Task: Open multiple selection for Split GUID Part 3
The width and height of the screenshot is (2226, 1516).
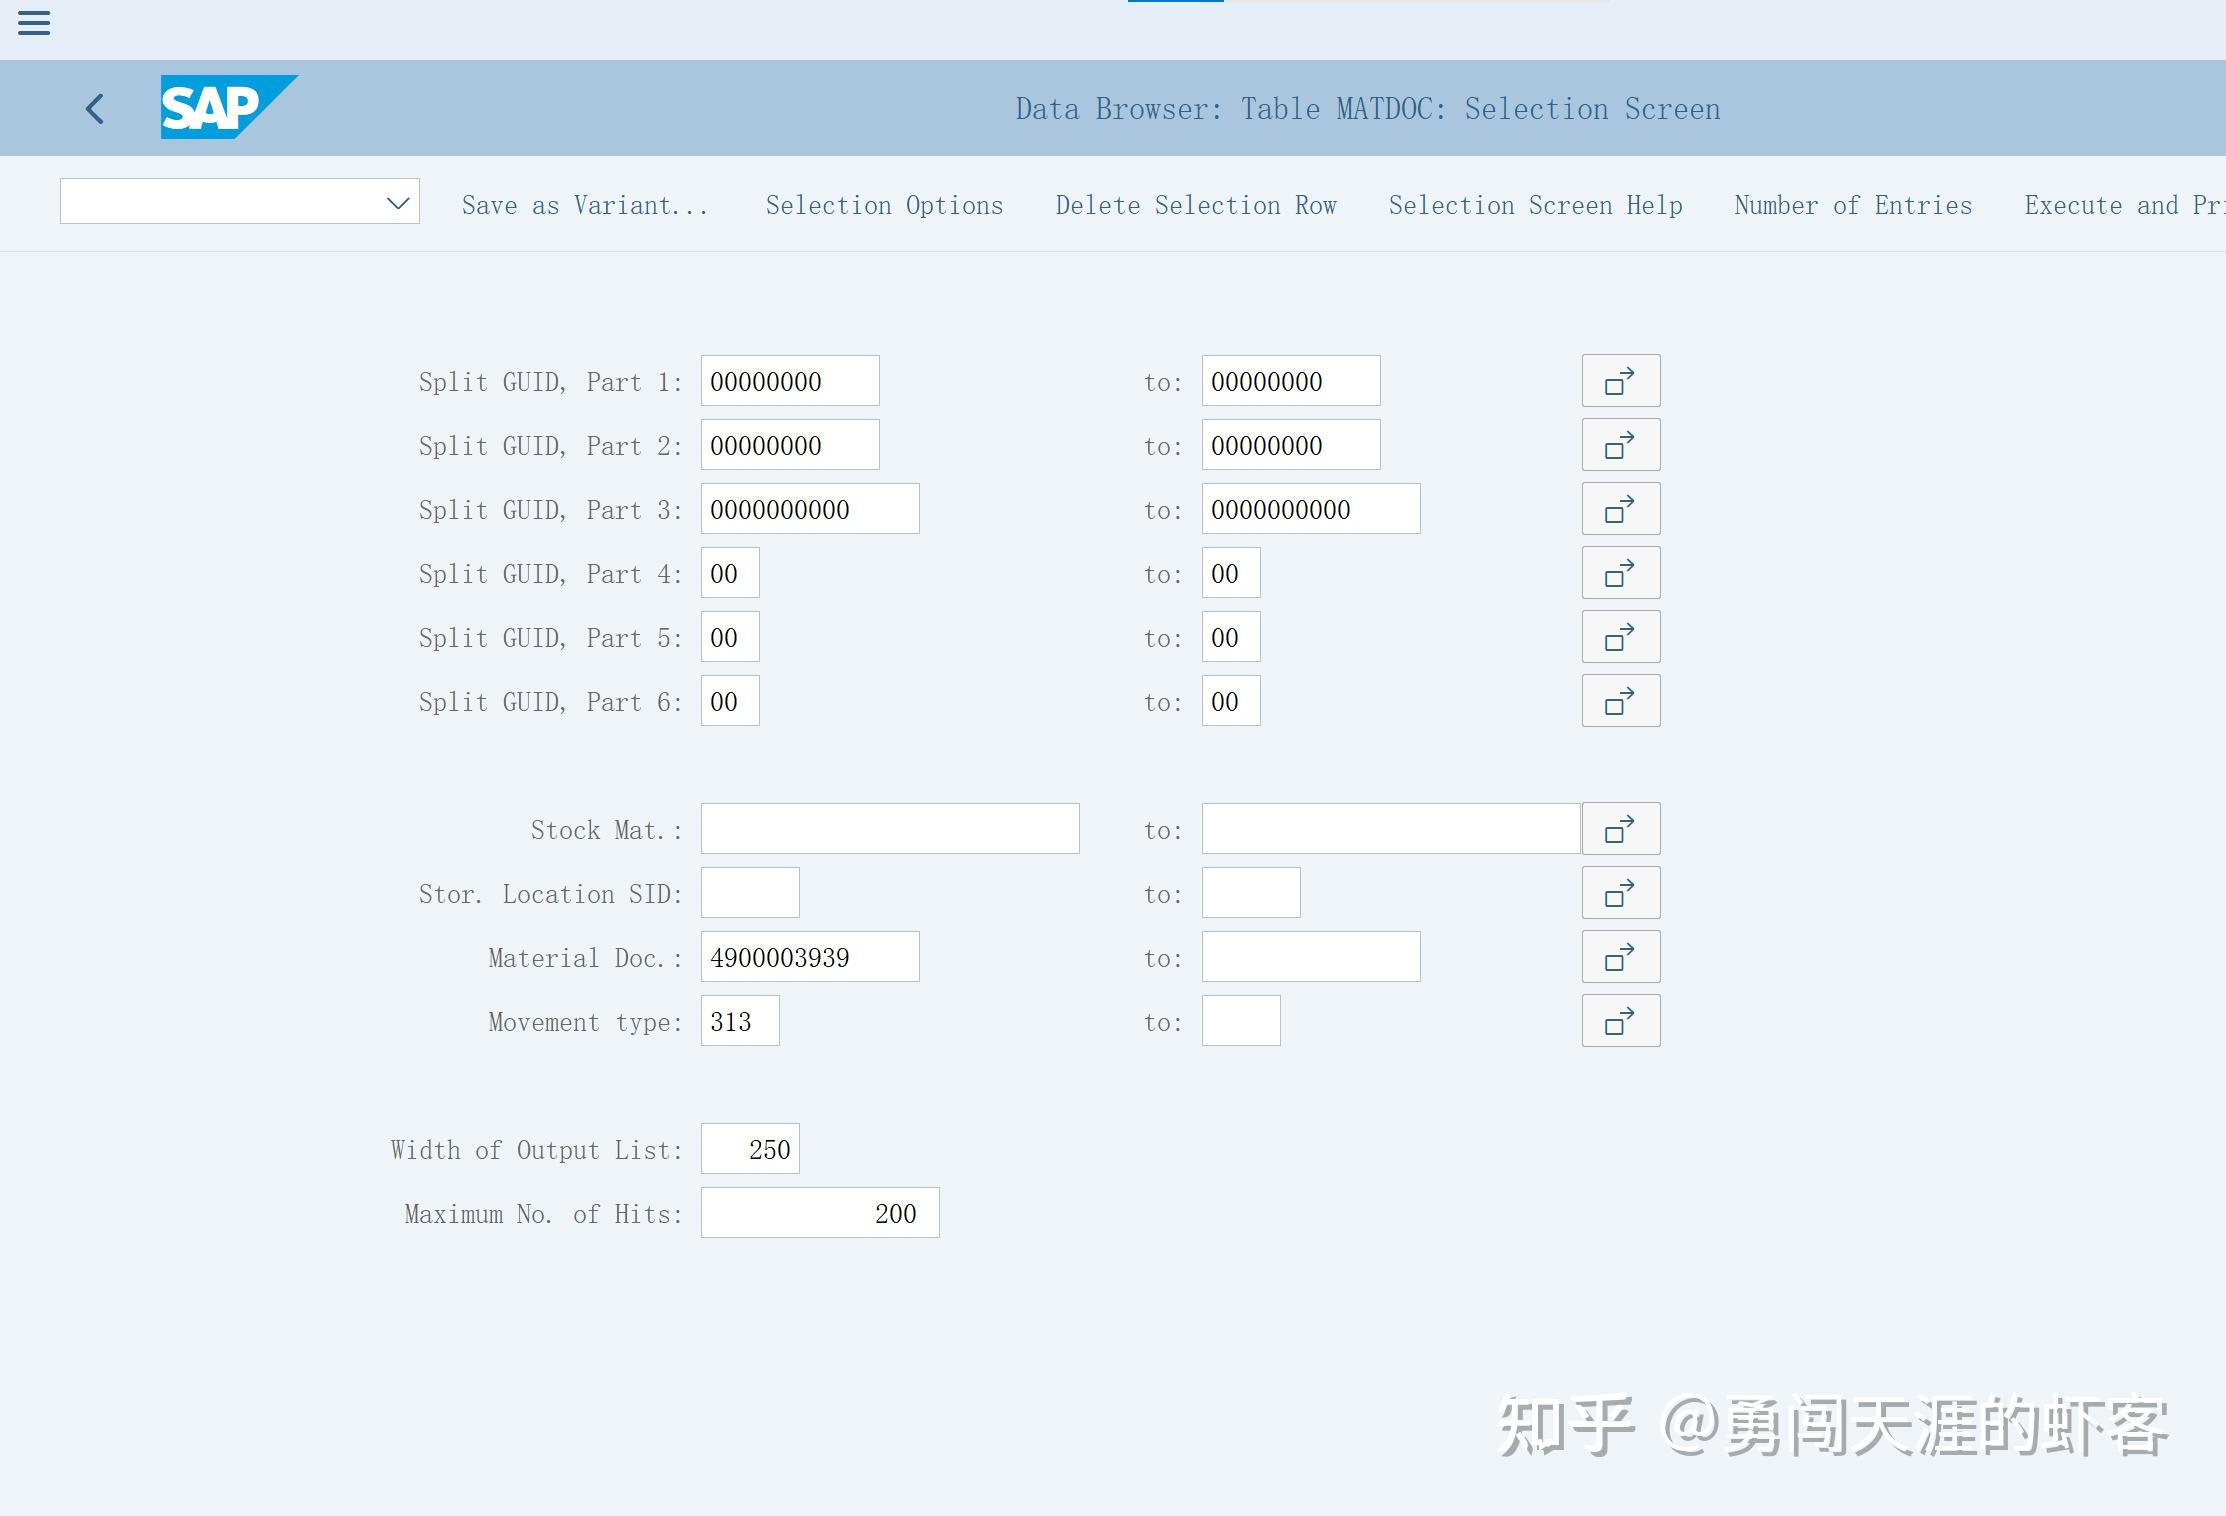Action: pos(1620,508)
